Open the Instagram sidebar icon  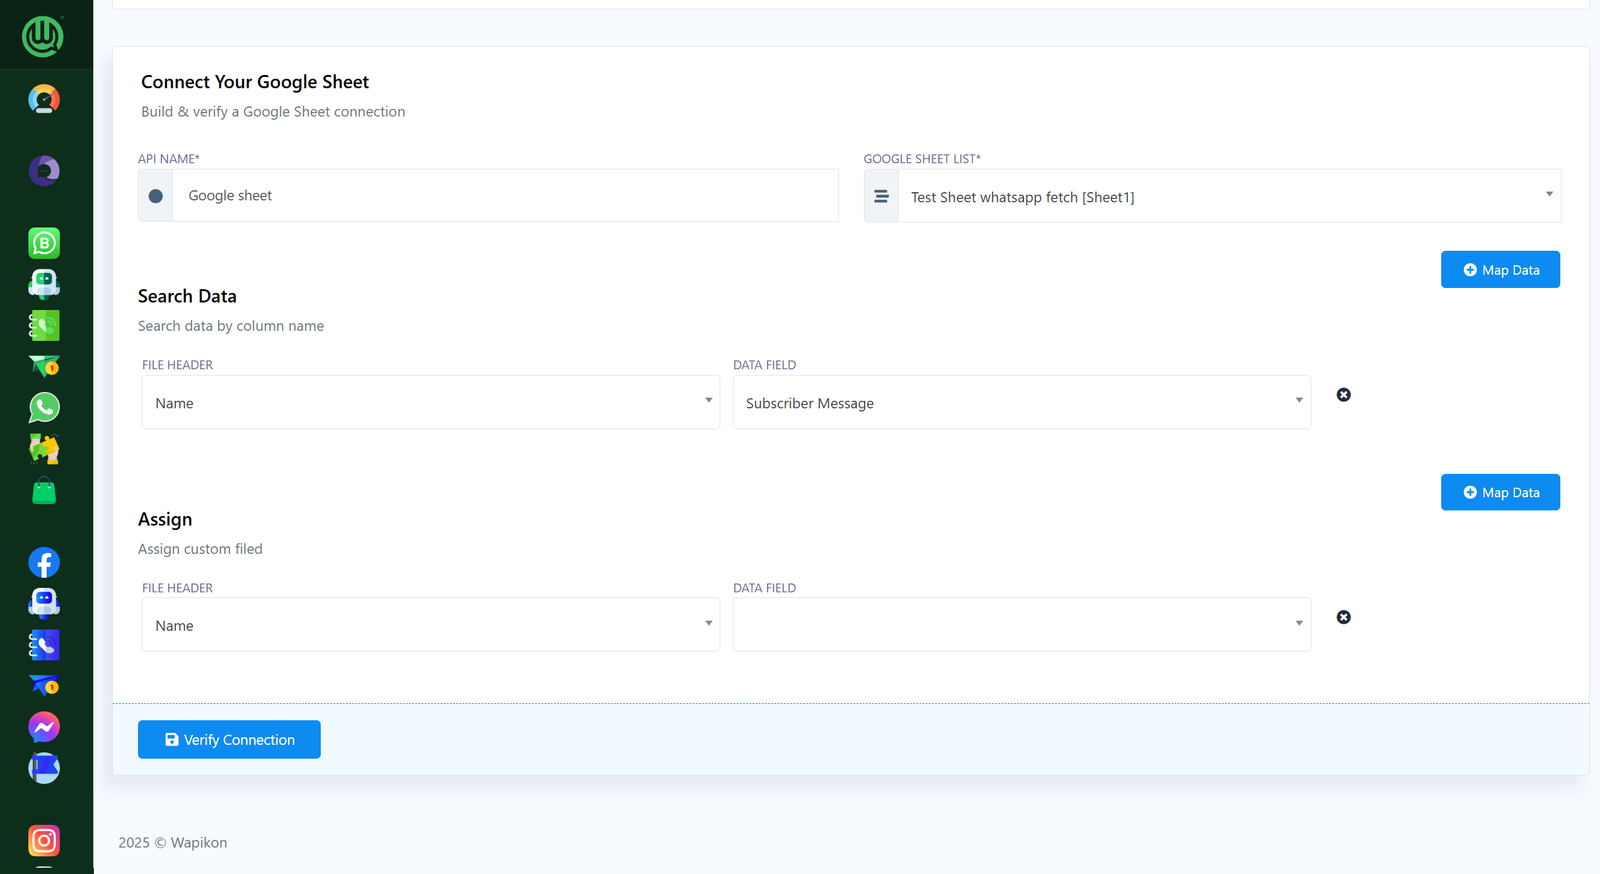[x=44, y=841]
